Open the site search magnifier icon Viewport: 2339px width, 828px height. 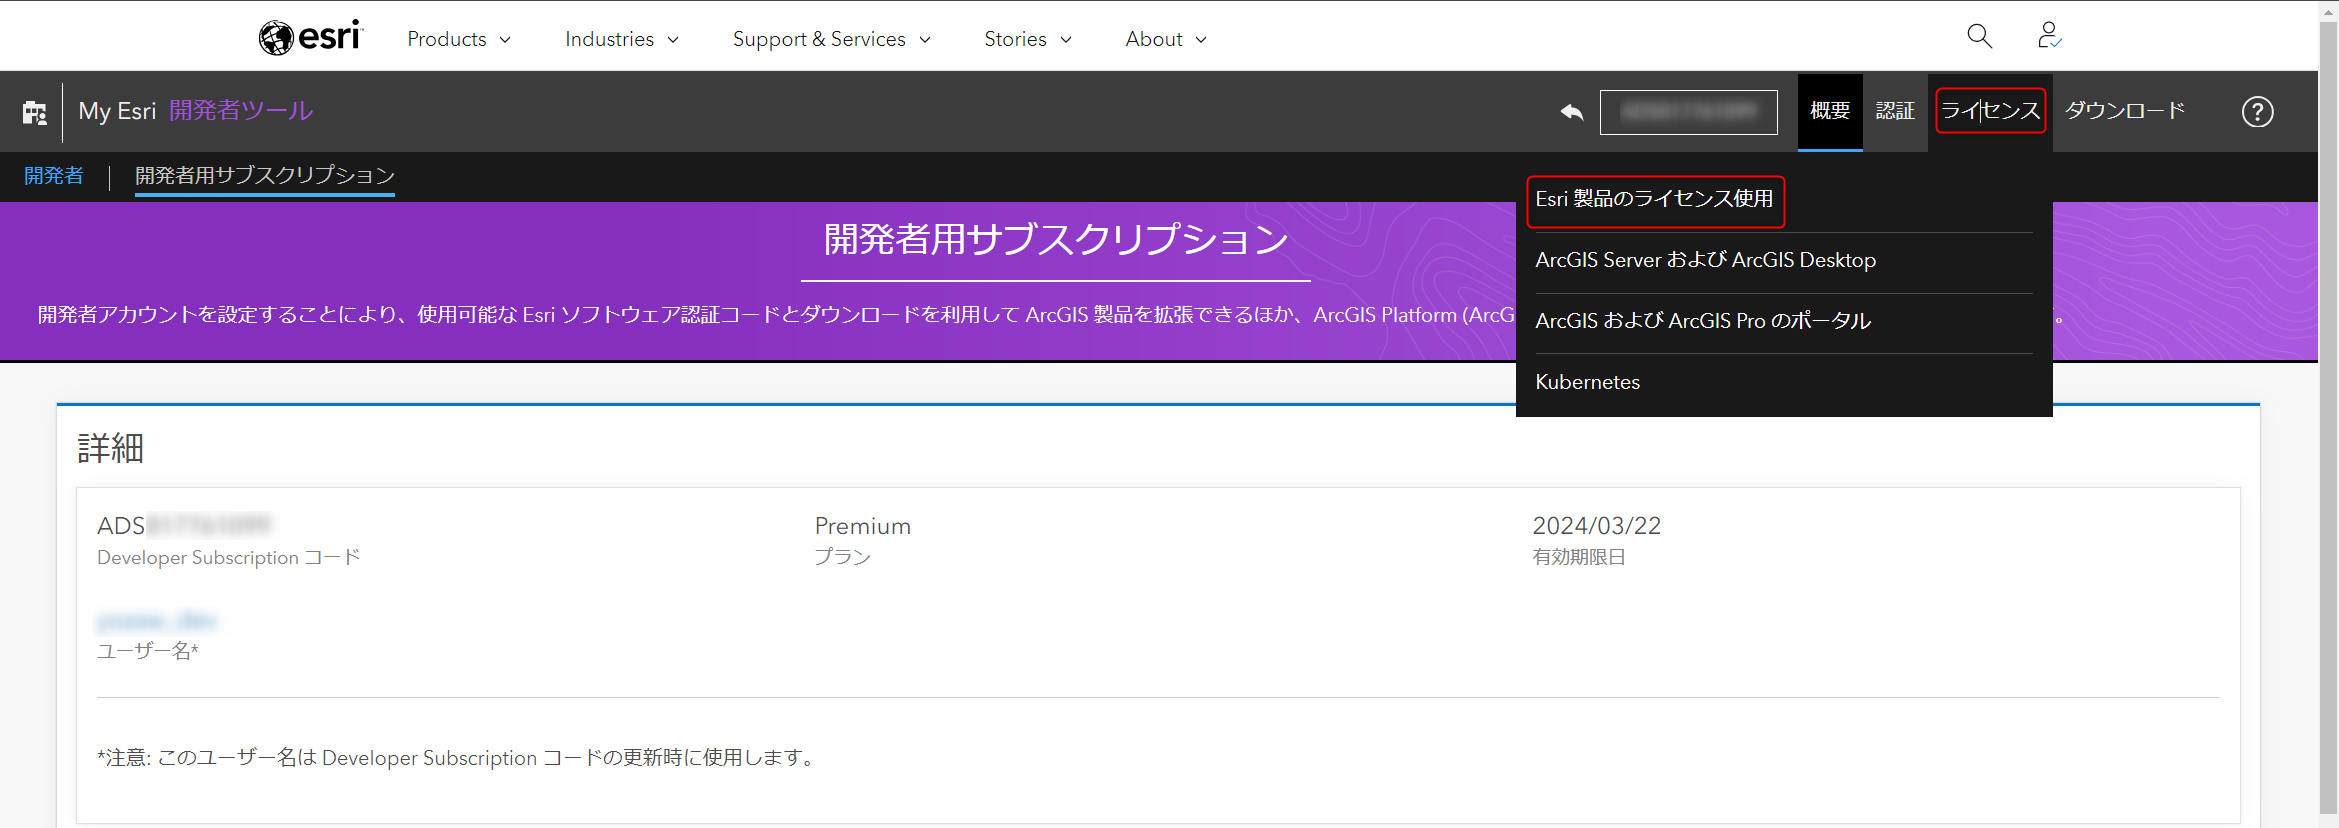click(x=1979, y=36)
